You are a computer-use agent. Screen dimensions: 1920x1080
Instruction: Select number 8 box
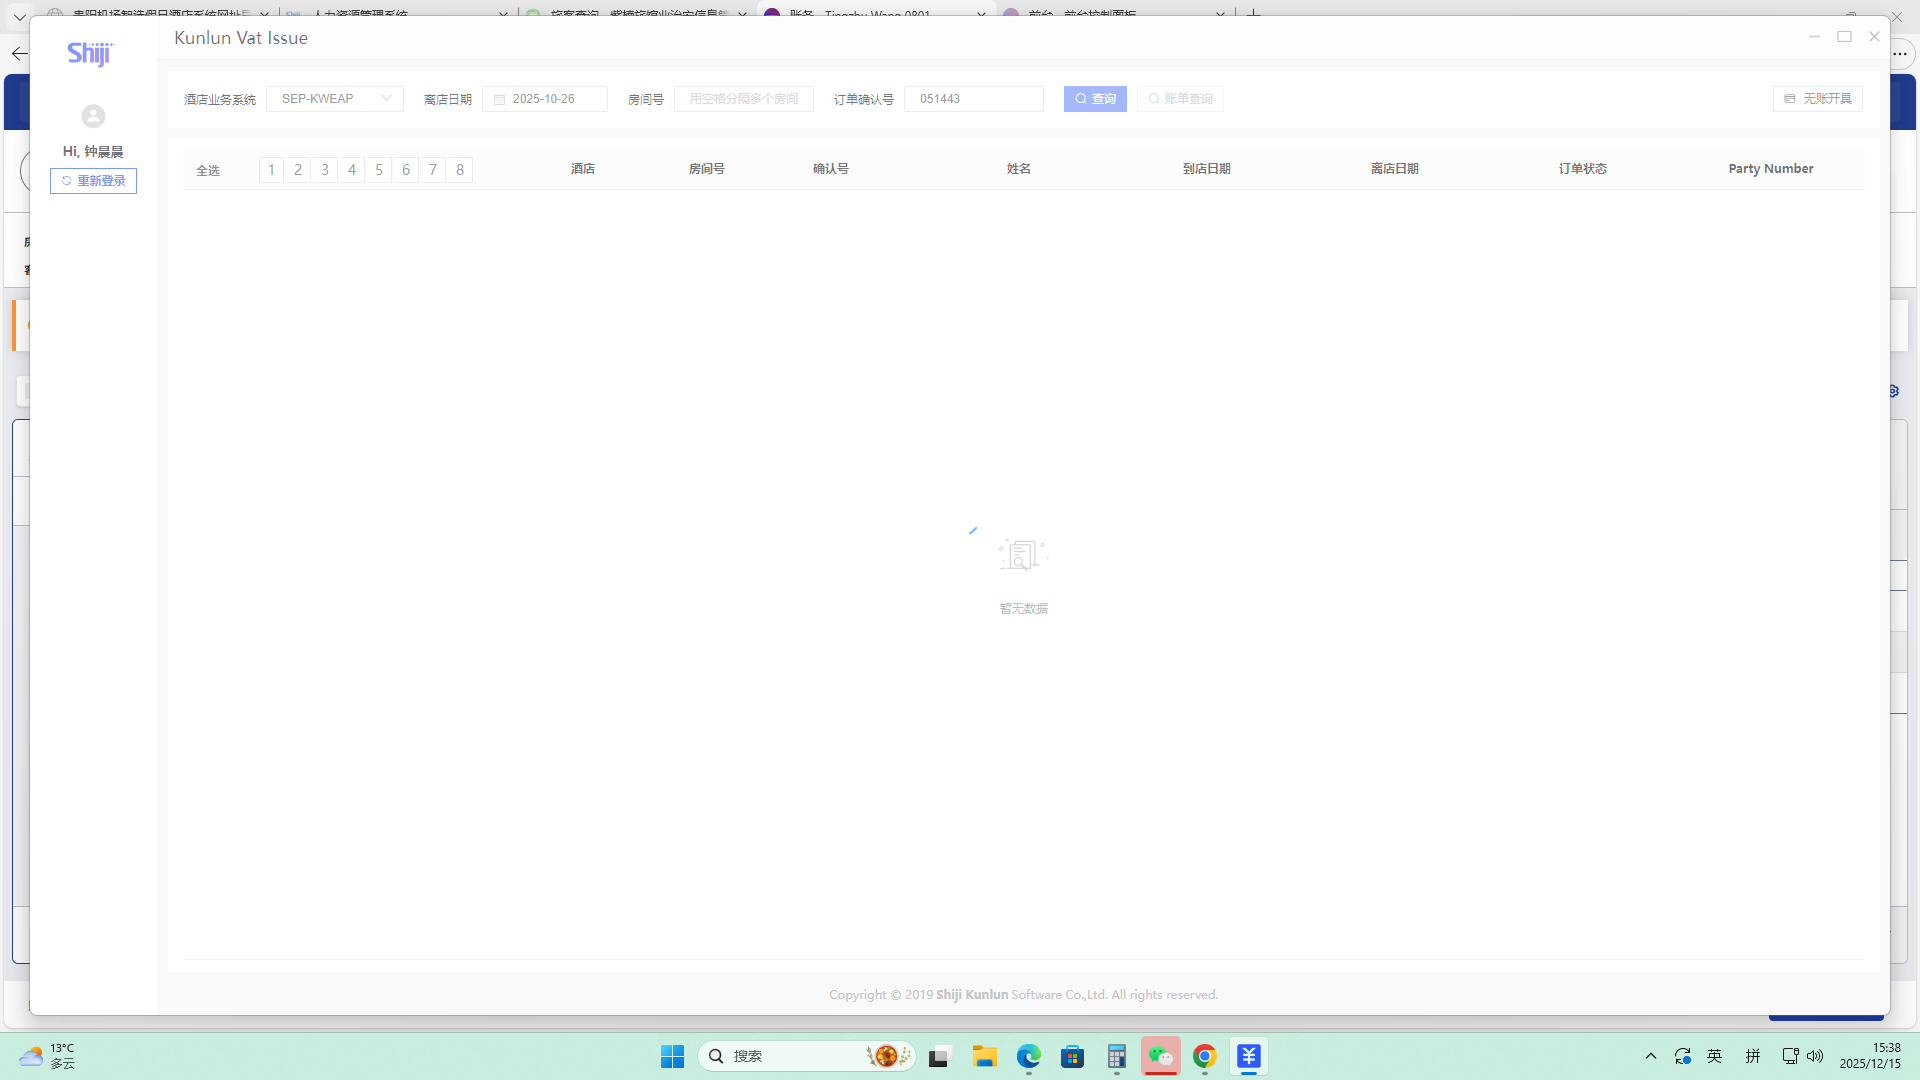coord(460,170)
